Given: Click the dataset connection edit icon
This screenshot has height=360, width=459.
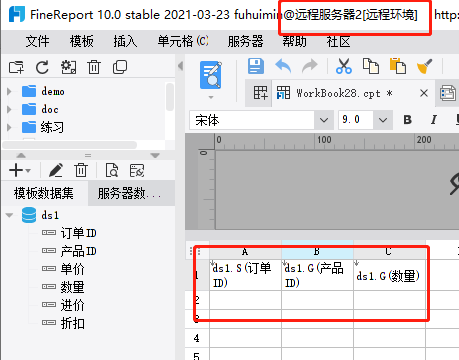Looking at the screenshot, I should (137, 170).
